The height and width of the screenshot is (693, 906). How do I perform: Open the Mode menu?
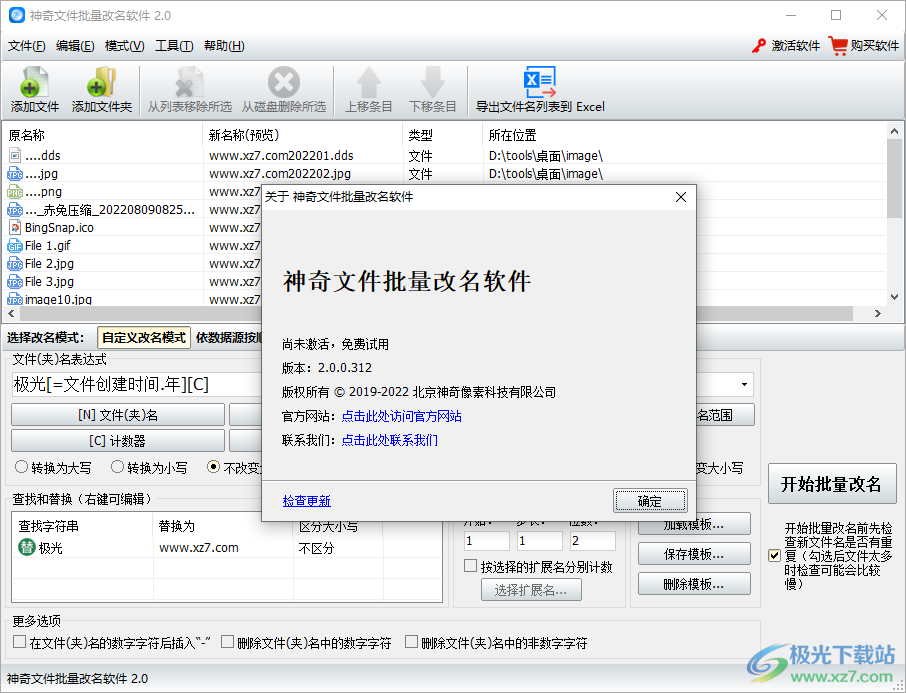click(x=124, y=46)
